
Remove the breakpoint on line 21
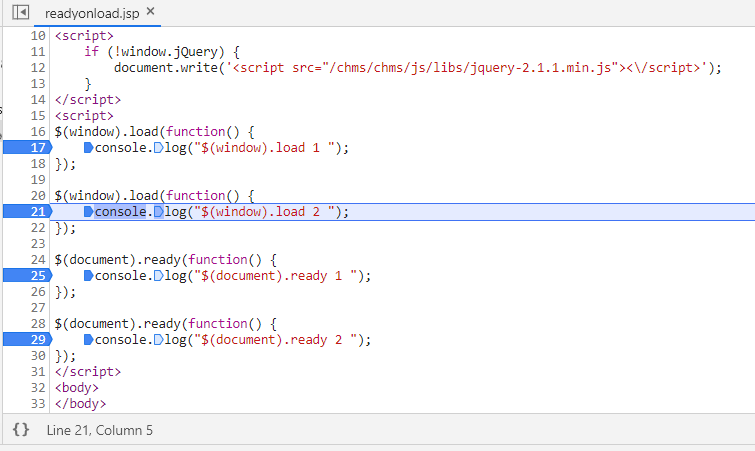click(x=27, y=211)
